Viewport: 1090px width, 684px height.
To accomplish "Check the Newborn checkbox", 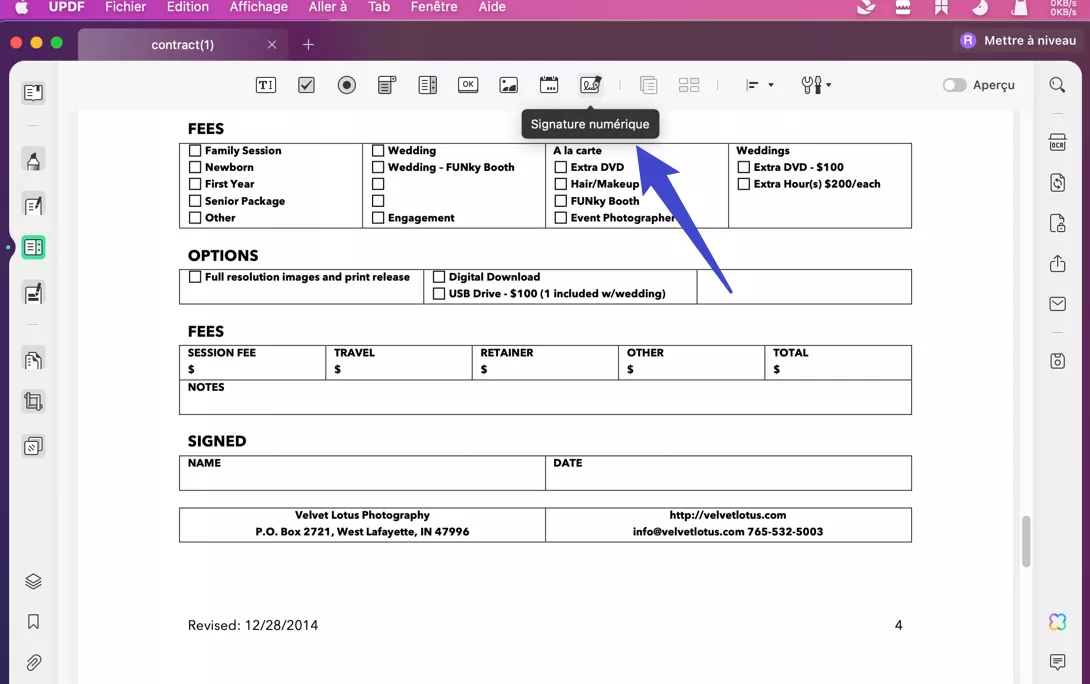I will point(195,167).
